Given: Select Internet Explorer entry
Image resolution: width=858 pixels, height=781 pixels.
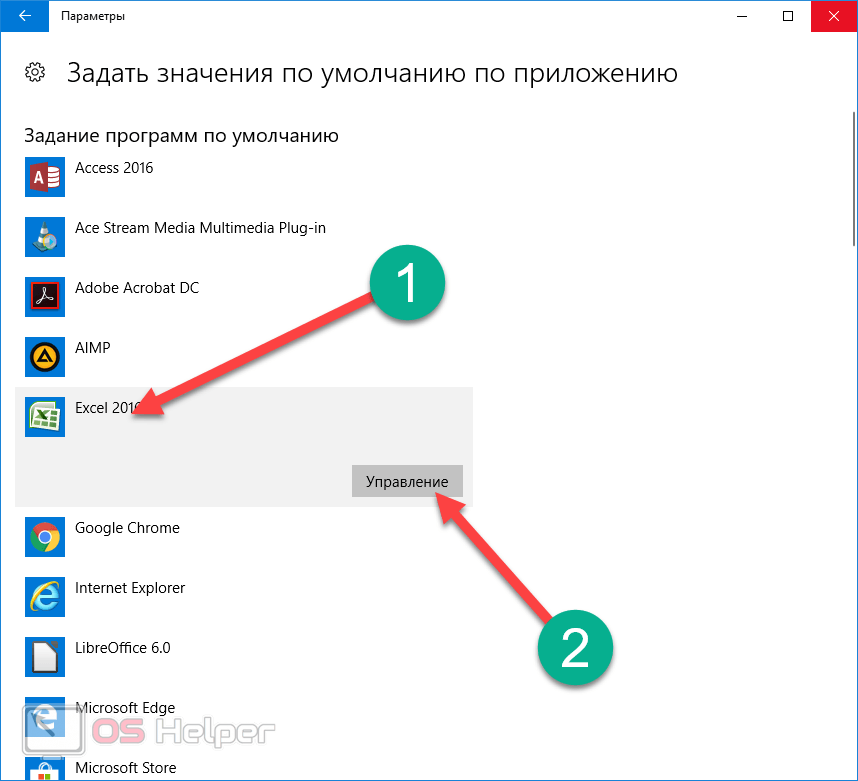Looking at the screenshot, I should click(x=244, y=597).
